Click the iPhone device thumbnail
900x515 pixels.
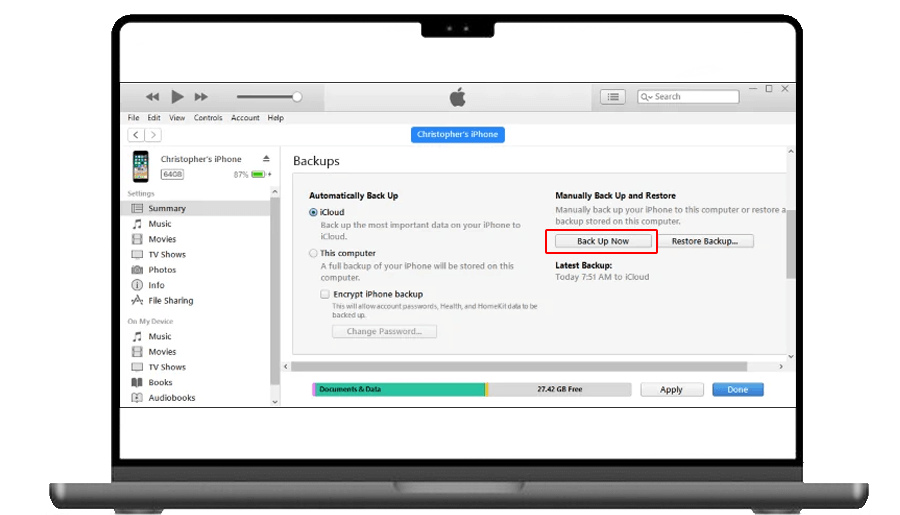click(x=141, y=166)
